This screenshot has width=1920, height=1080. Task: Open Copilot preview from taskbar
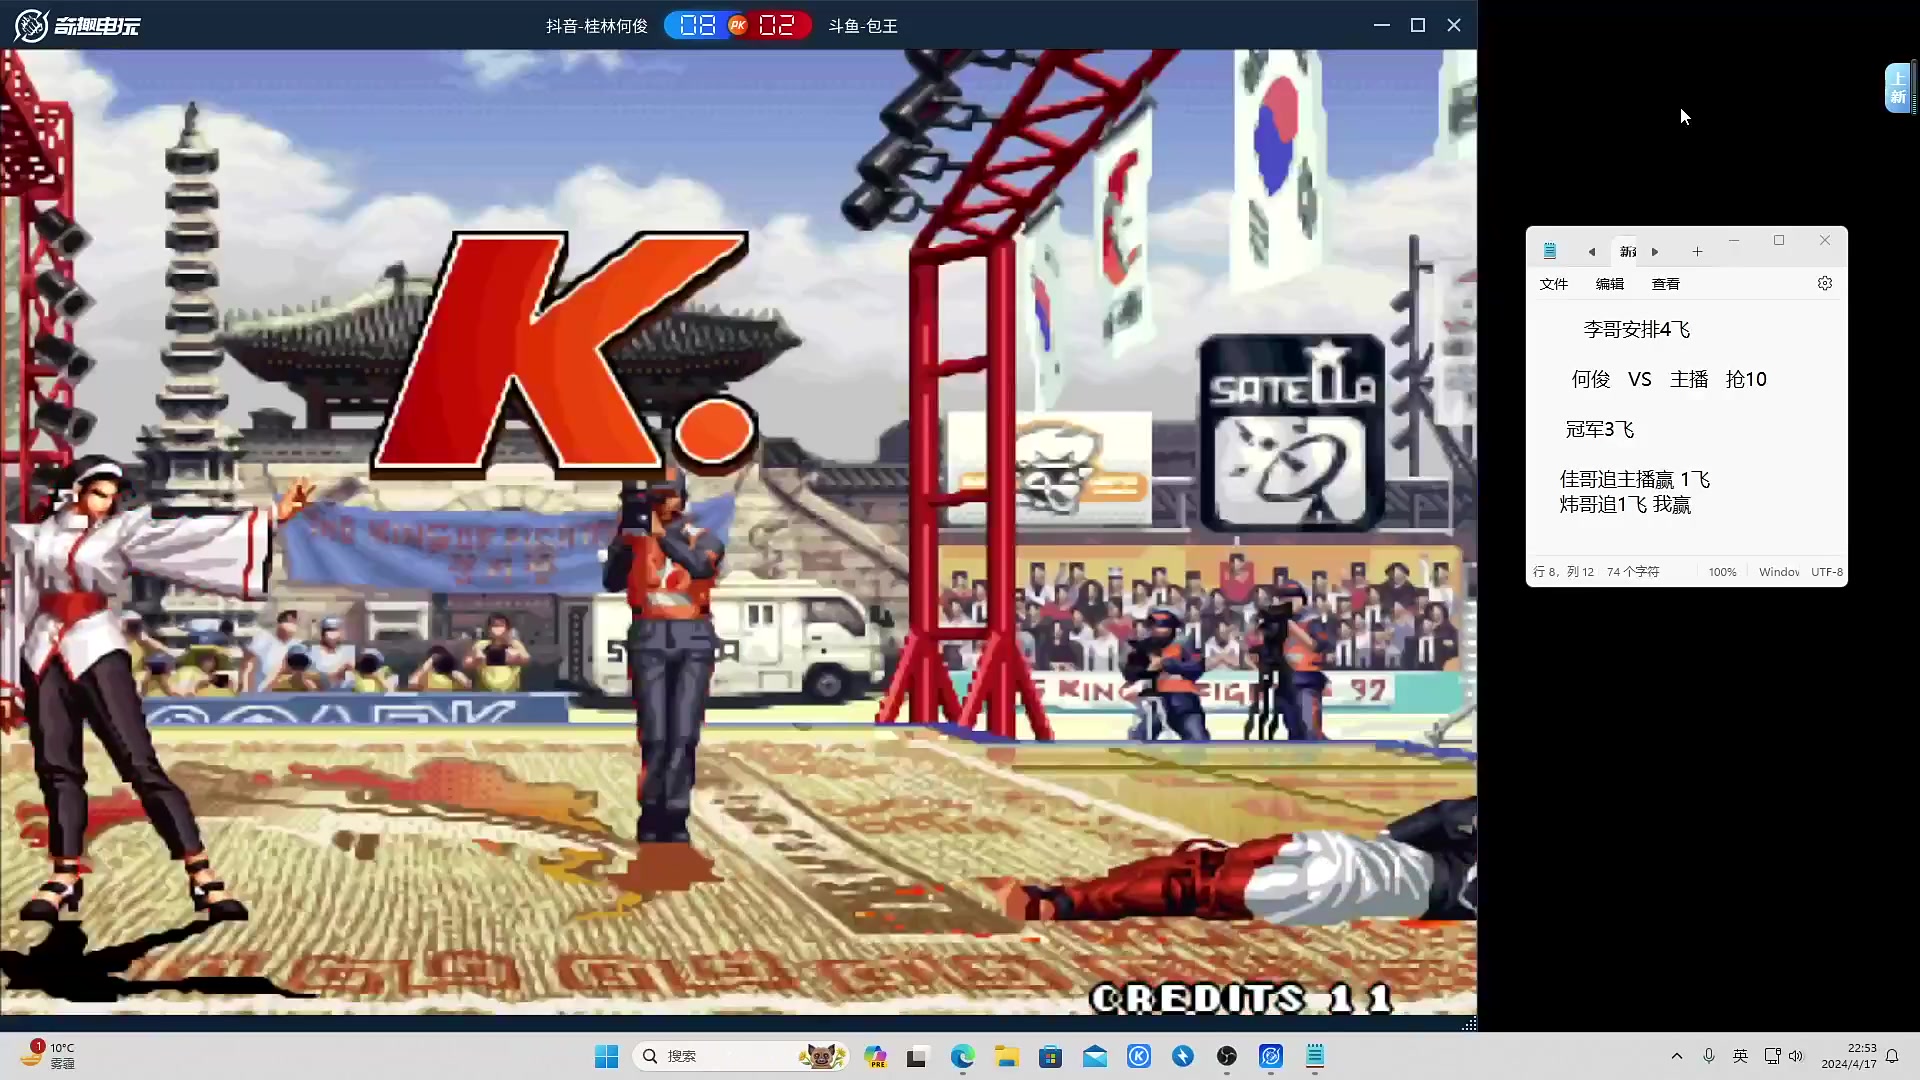(x=876, y=1056)
